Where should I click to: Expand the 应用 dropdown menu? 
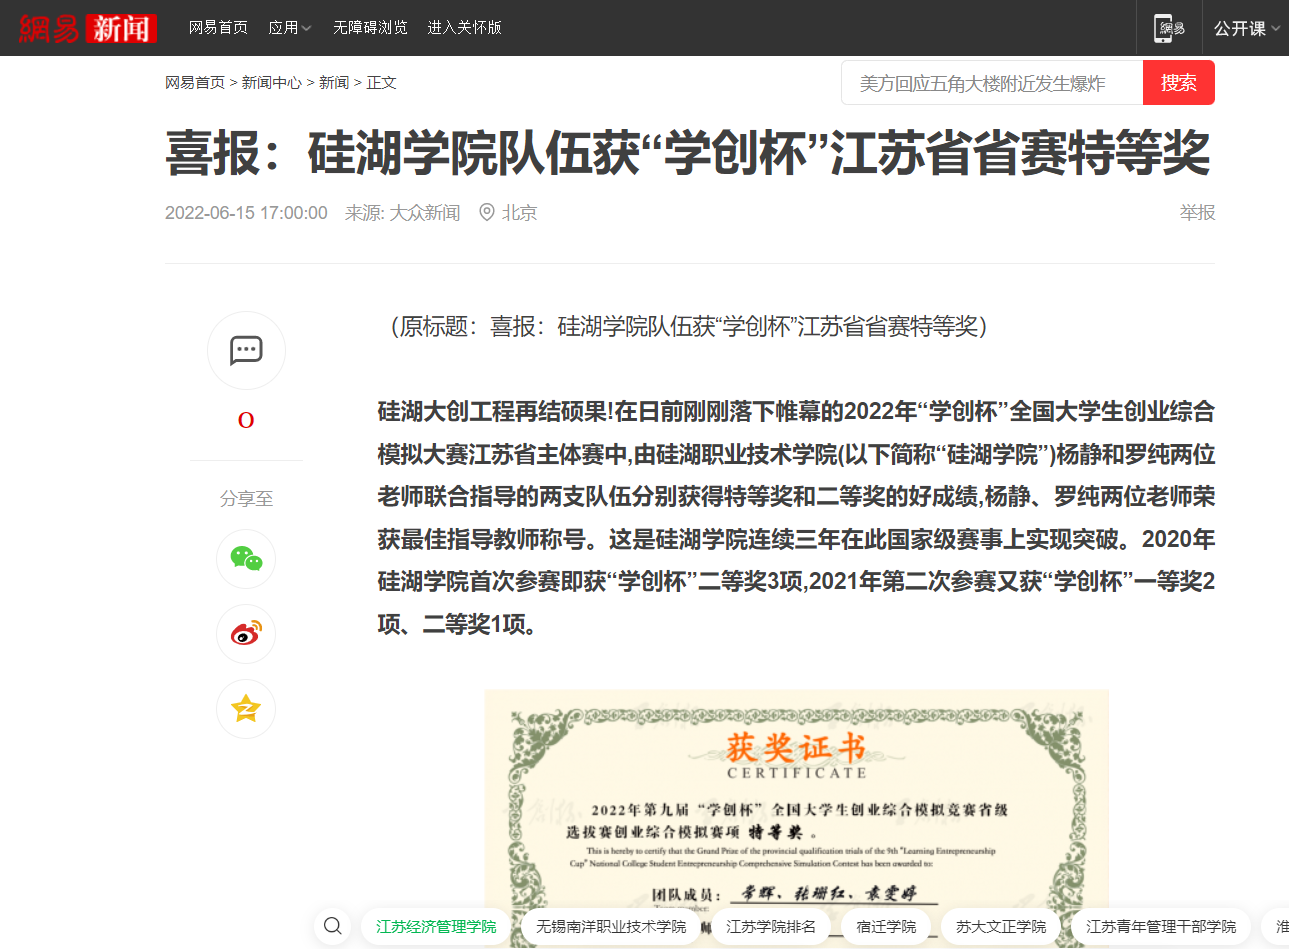290,28
